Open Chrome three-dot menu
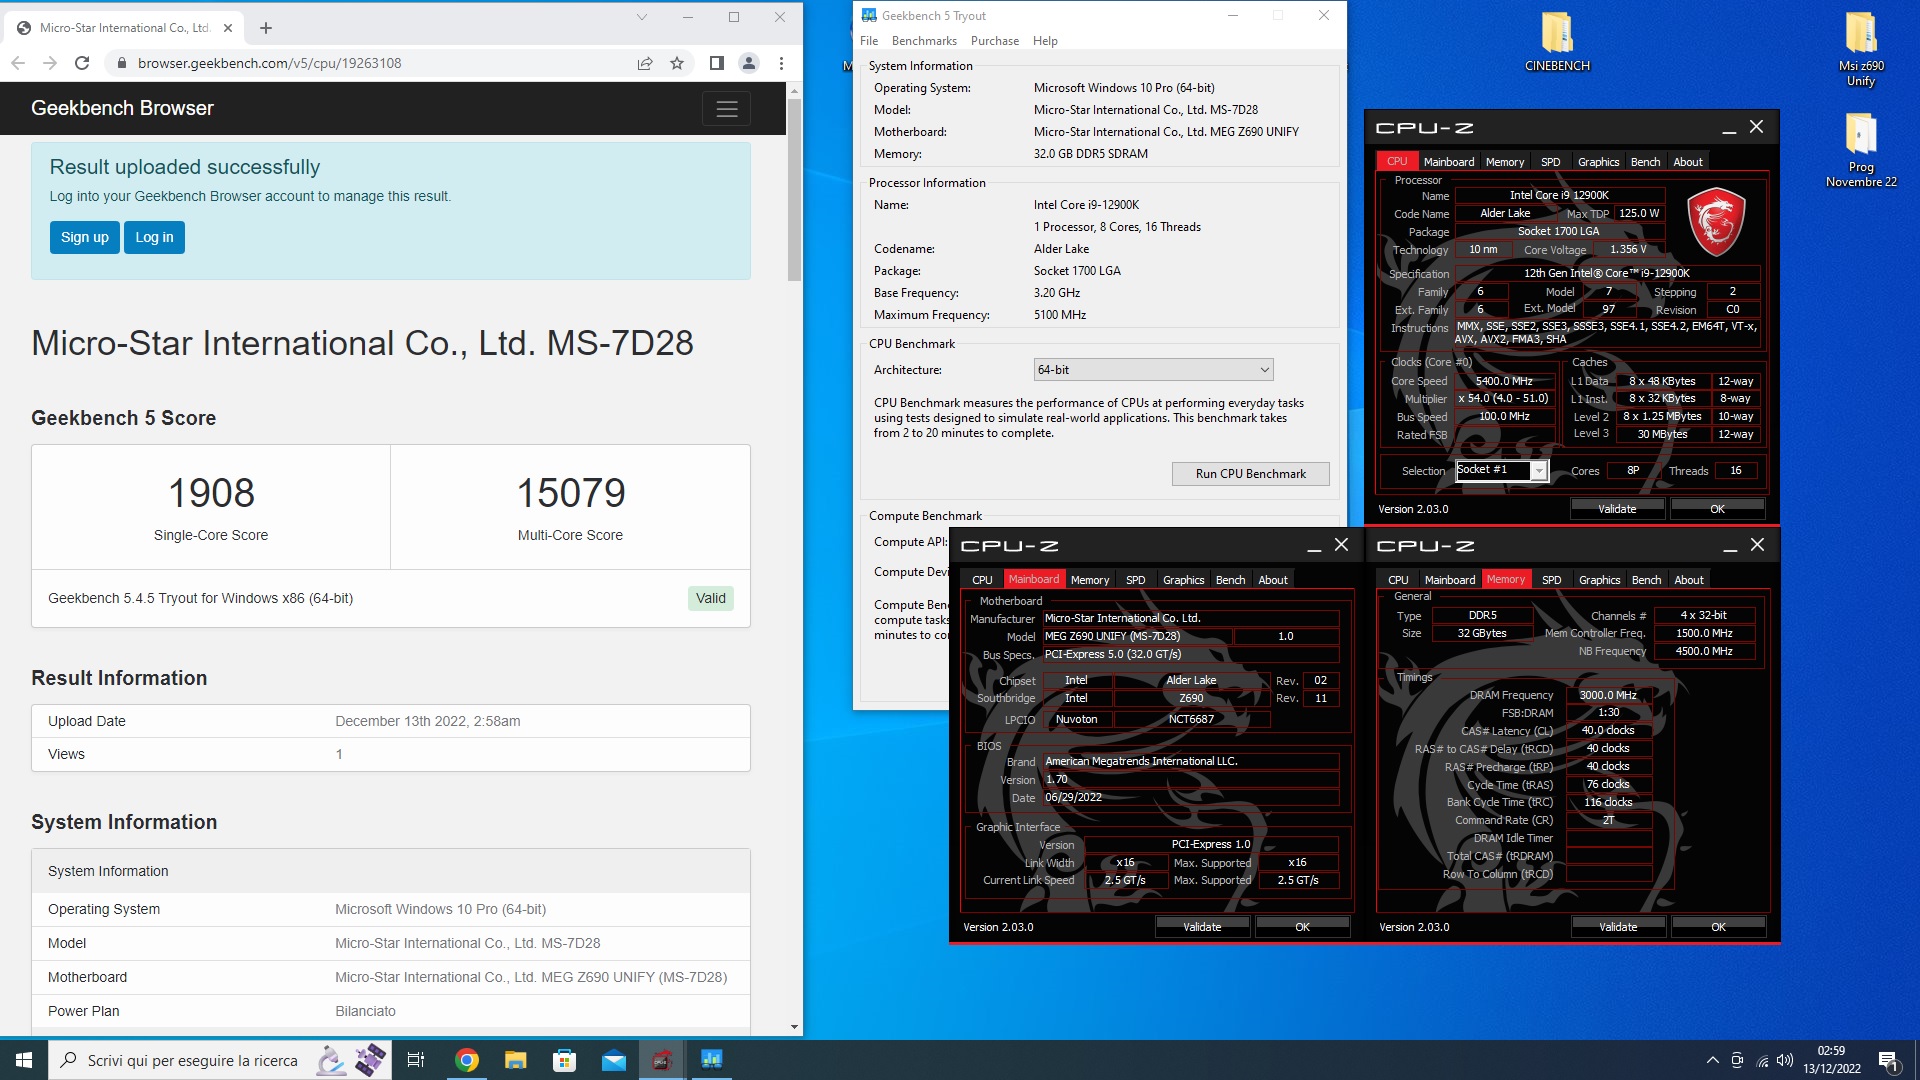 point(781,63)
